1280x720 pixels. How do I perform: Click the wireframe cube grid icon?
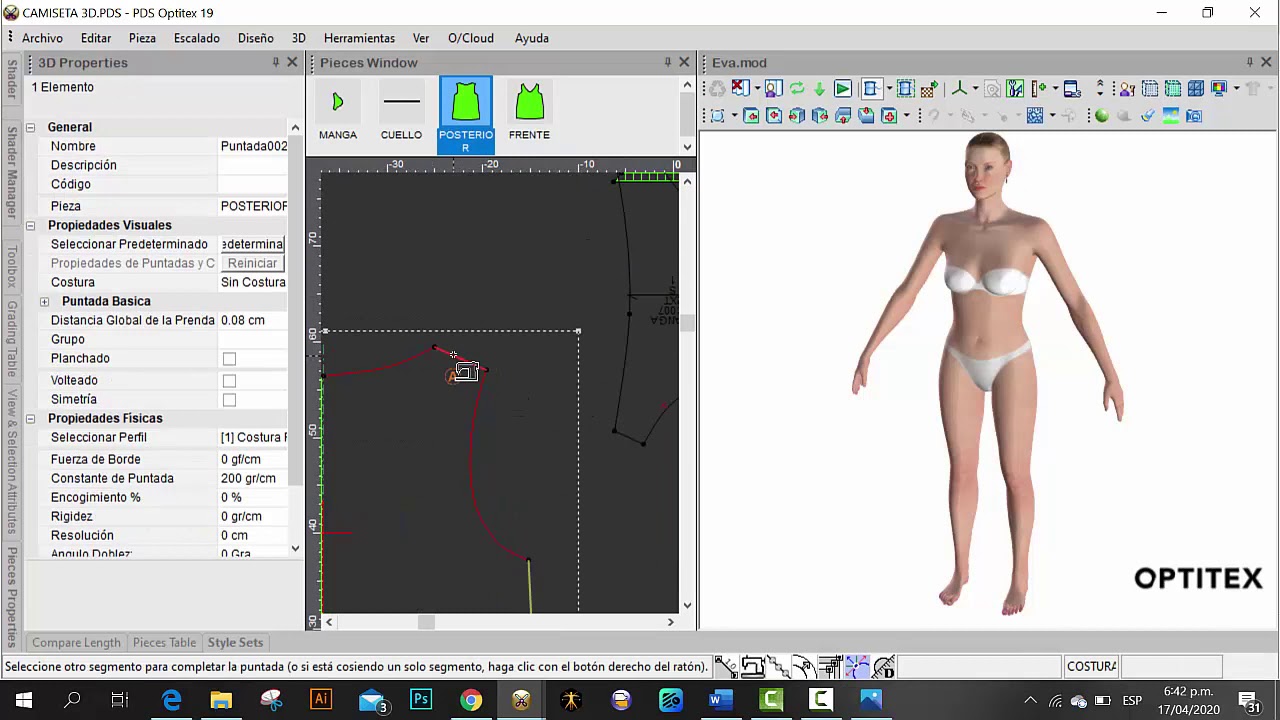[x=1195, y=89]
